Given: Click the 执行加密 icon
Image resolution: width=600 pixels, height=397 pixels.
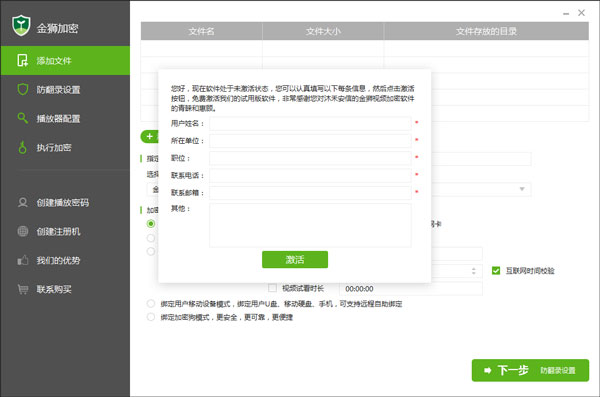Looking at the screenshot, I should pyautogui.click(x=23, y=147).
